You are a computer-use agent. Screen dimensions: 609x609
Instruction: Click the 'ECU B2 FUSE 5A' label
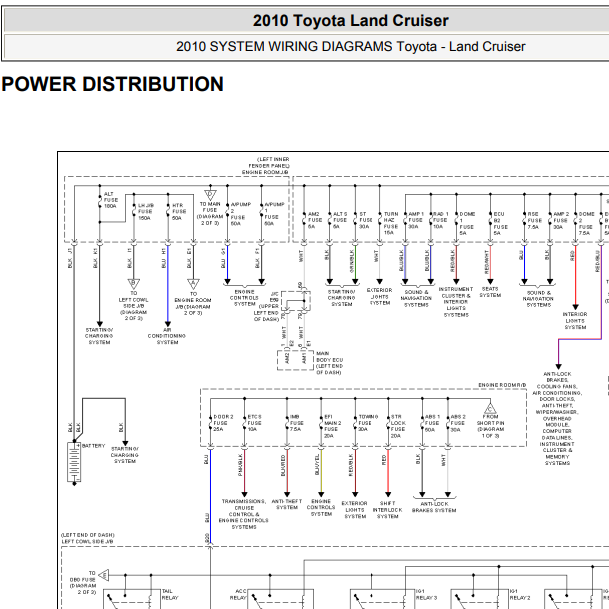(x=501, y=223)
